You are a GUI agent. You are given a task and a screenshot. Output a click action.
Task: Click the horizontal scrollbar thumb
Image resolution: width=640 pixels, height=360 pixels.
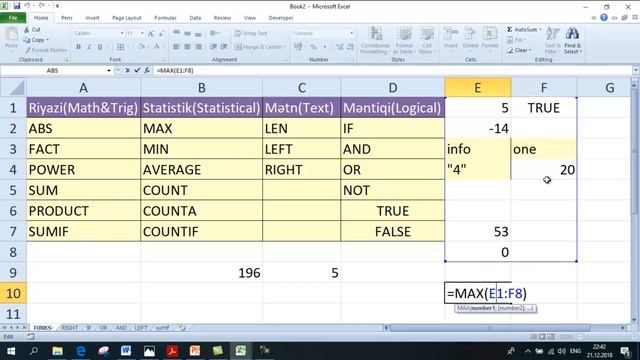pyautogui.click(x=490, y=328)
